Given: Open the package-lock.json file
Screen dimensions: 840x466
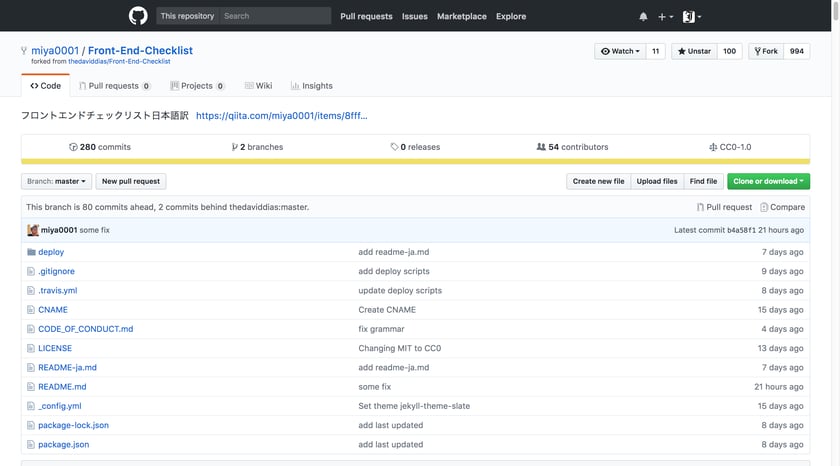Looking at the screenshot, I should (x=73, y=425).
